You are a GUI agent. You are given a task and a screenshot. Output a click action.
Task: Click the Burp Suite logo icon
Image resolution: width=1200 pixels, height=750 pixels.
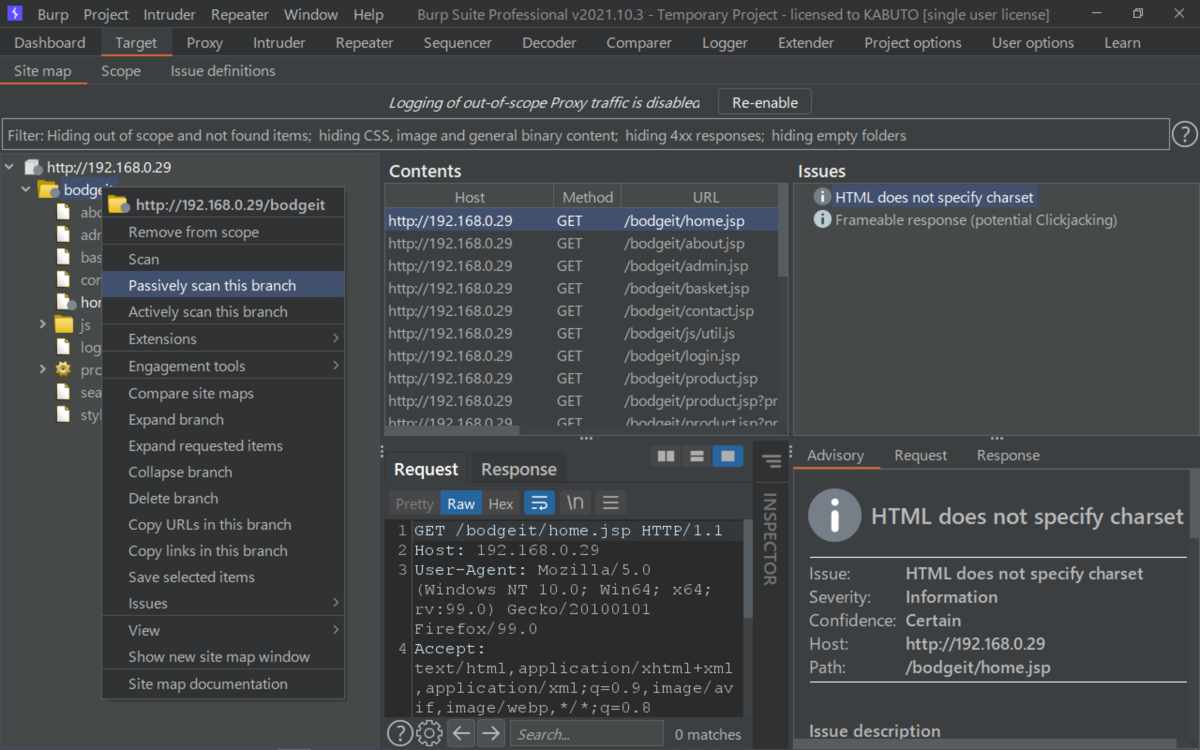tap(14, 14)
